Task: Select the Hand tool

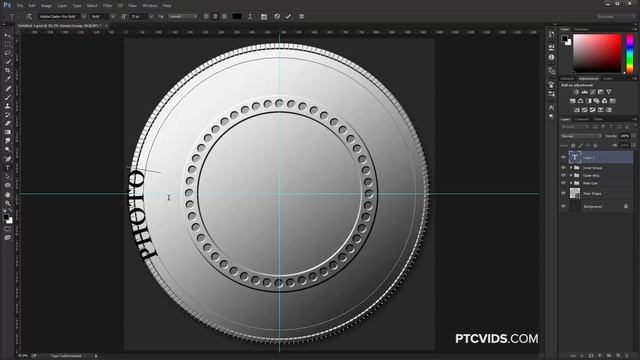Action: 7,194
